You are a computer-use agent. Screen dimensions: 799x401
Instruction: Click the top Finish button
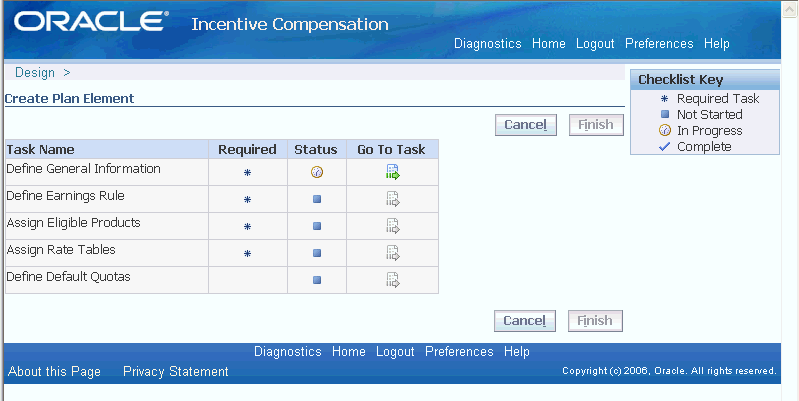pyautogui.click(x=596, y=125)
